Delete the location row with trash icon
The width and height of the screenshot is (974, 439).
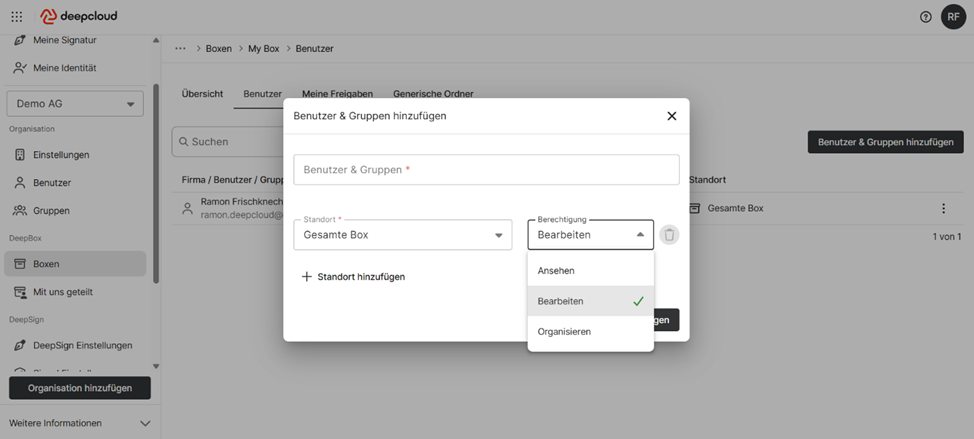coord(670,235)
